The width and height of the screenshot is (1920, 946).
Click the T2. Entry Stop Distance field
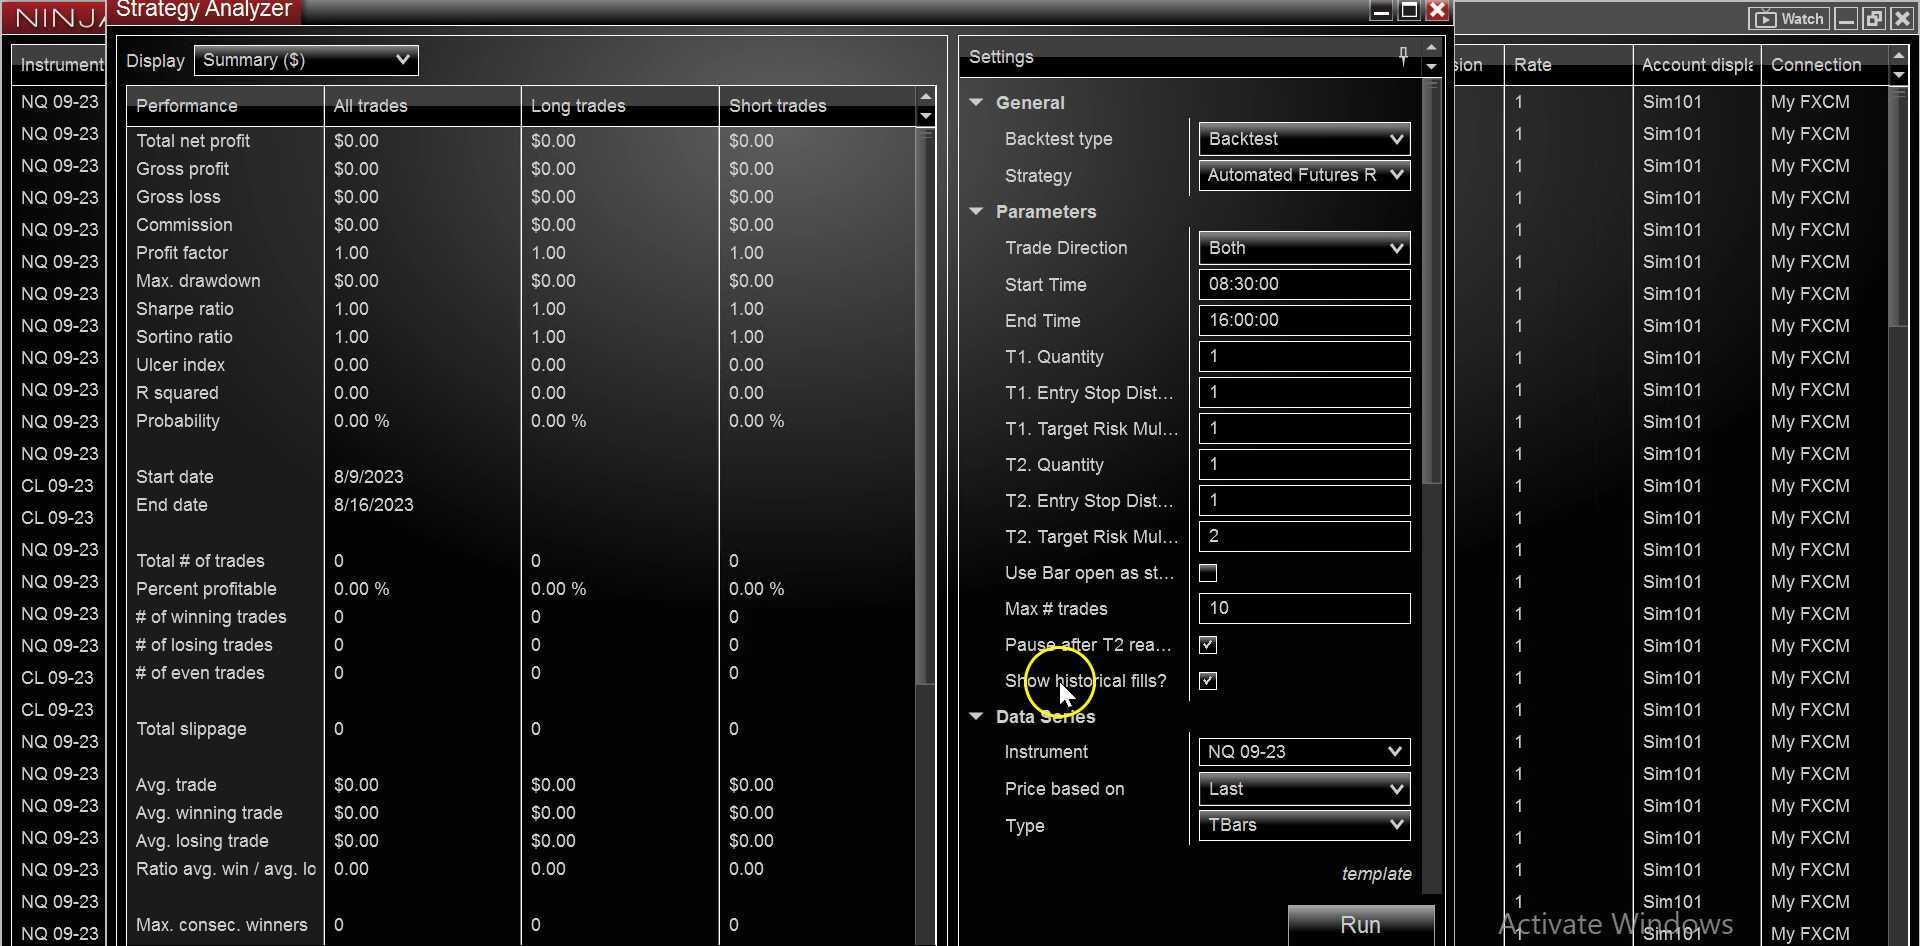click(x=1304, y=500)
